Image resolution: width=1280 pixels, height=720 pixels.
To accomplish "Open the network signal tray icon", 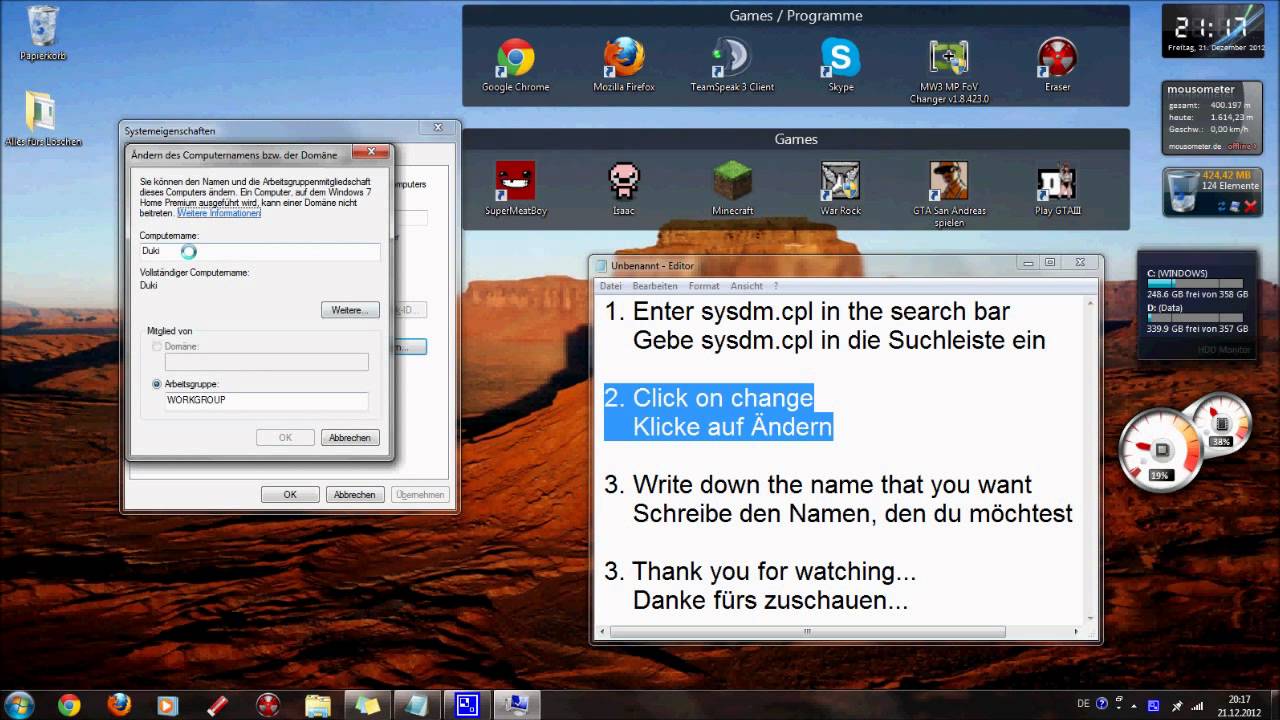I will click(x=1197, y=704).
